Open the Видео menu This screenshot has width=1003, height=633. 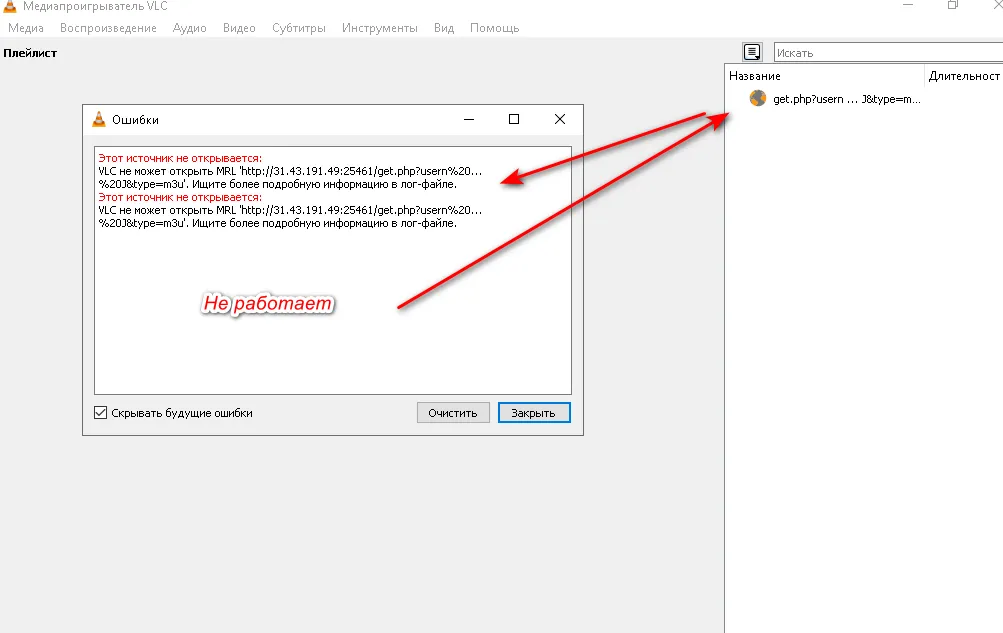[x=239, y=28]
